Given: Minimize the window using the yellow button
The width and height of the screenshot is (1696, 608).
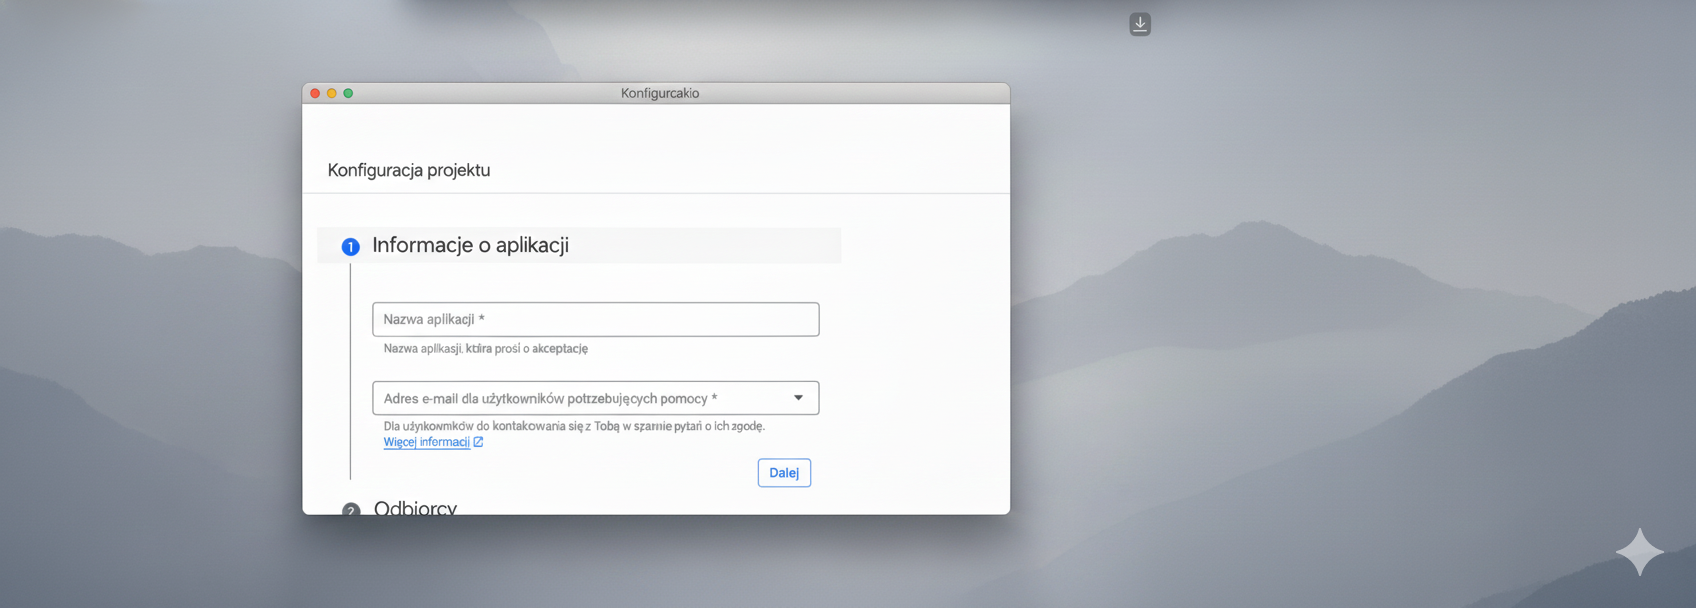Looking at the screenshot, I should coord(332,93).
